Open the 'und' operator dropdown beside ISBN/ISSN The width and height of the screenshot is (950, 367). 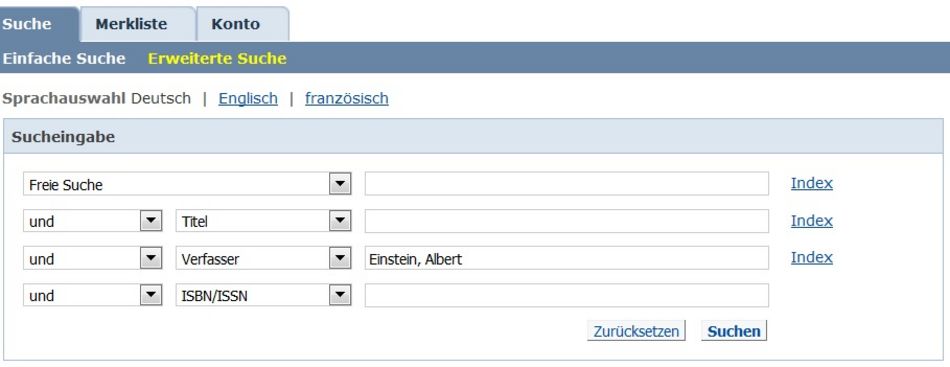[151, 296]
